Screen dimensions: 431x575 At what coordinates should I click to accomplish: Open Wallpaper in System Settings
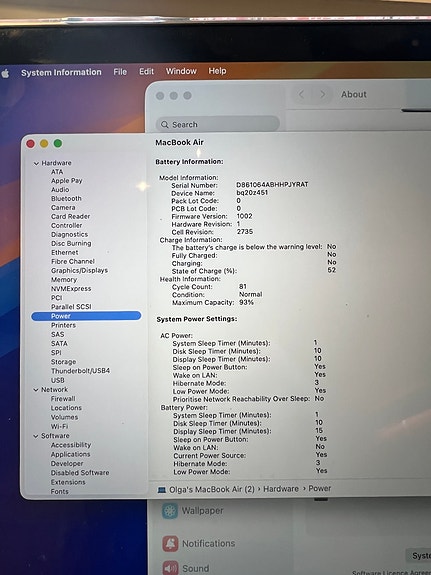[x=193, y=511]
